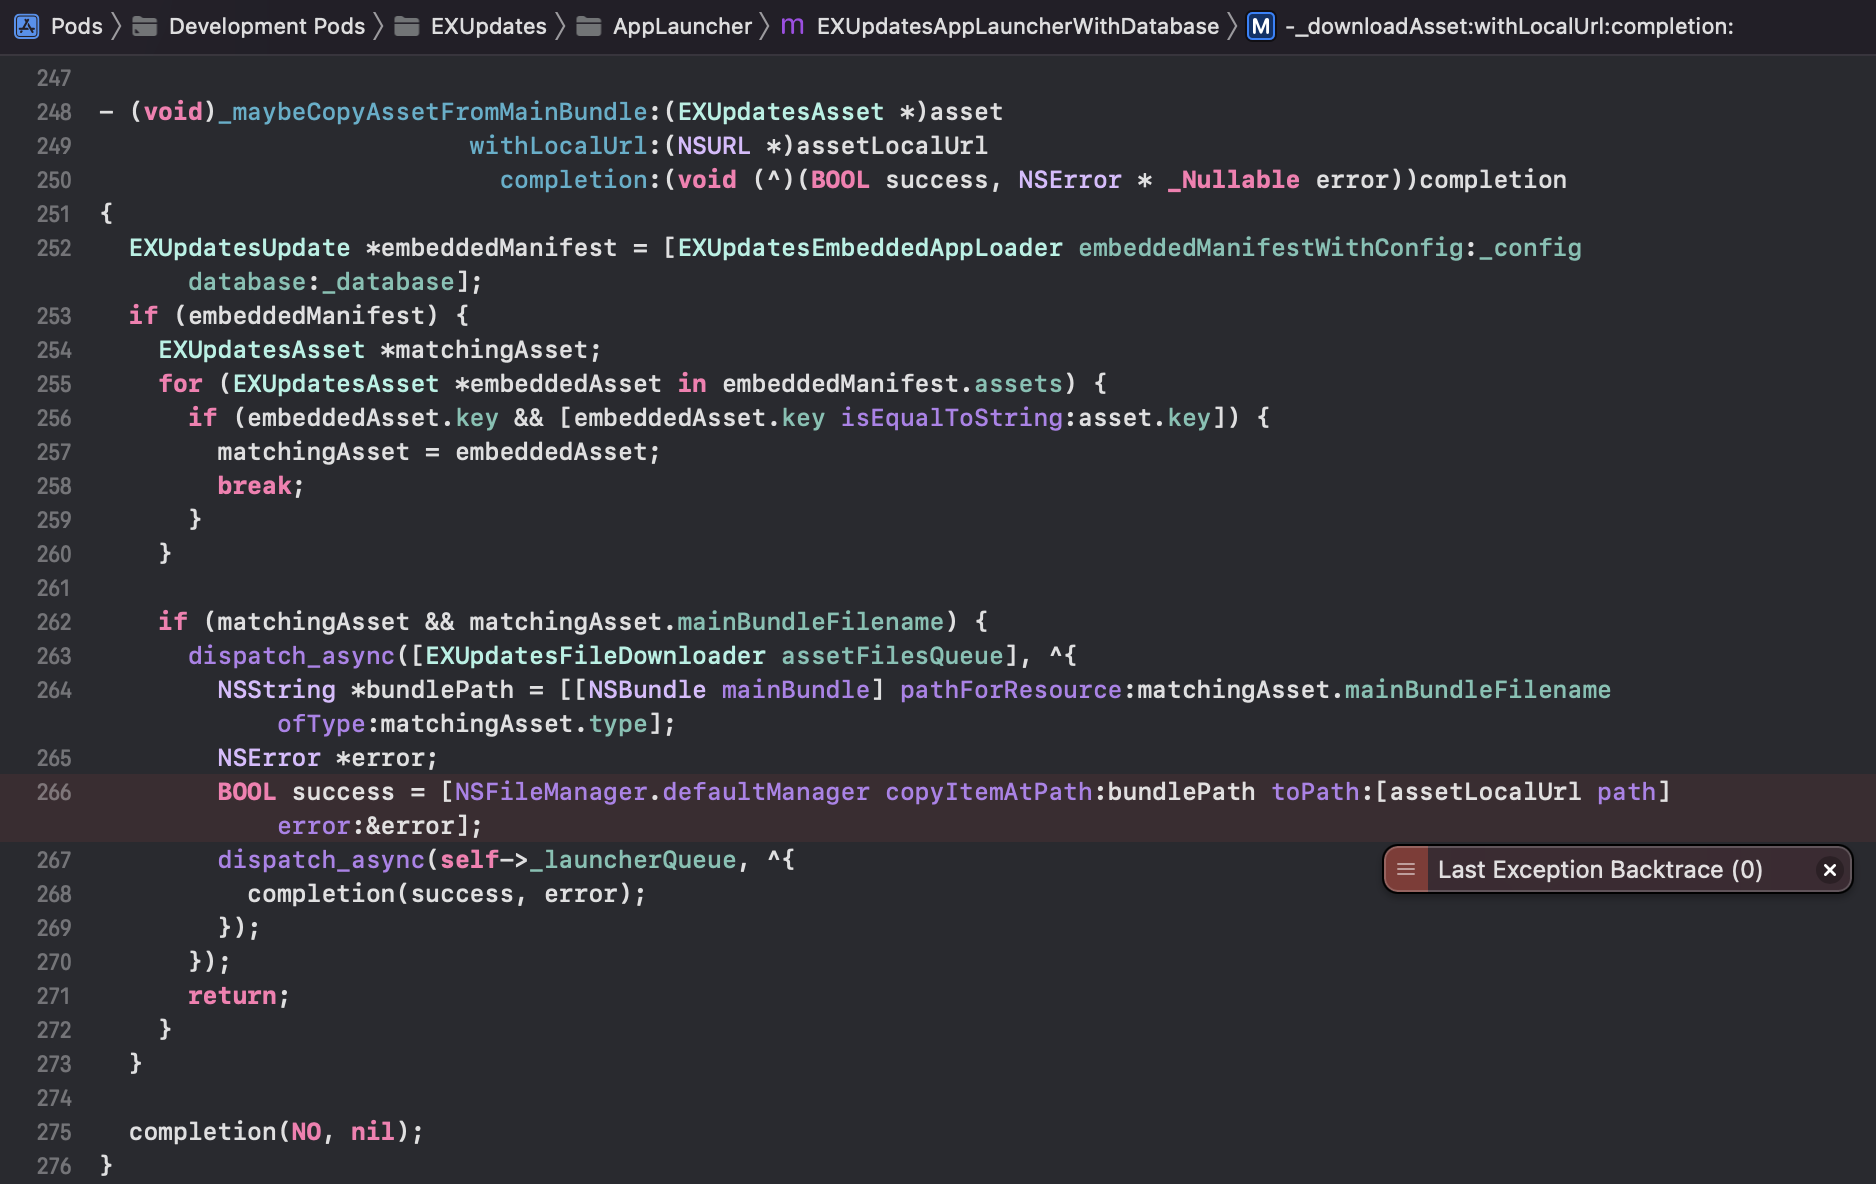Click the _Nullable keyword on line 250
The width and height of the screenshot is (1876, 1184).
point(1233,180)
